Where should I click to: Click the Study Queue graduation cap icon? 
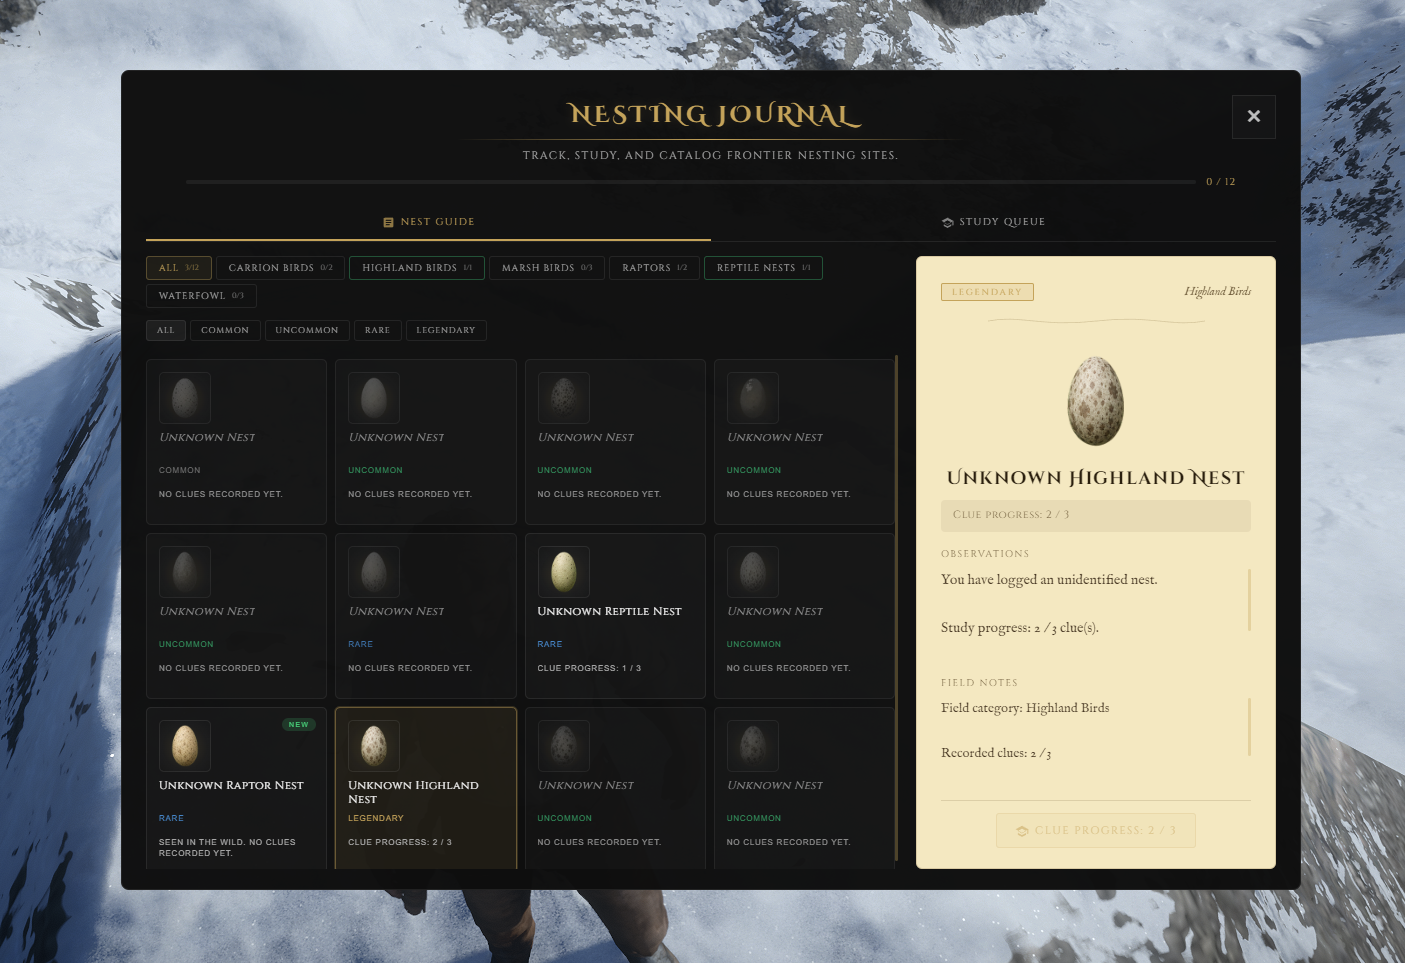[947, 222]
